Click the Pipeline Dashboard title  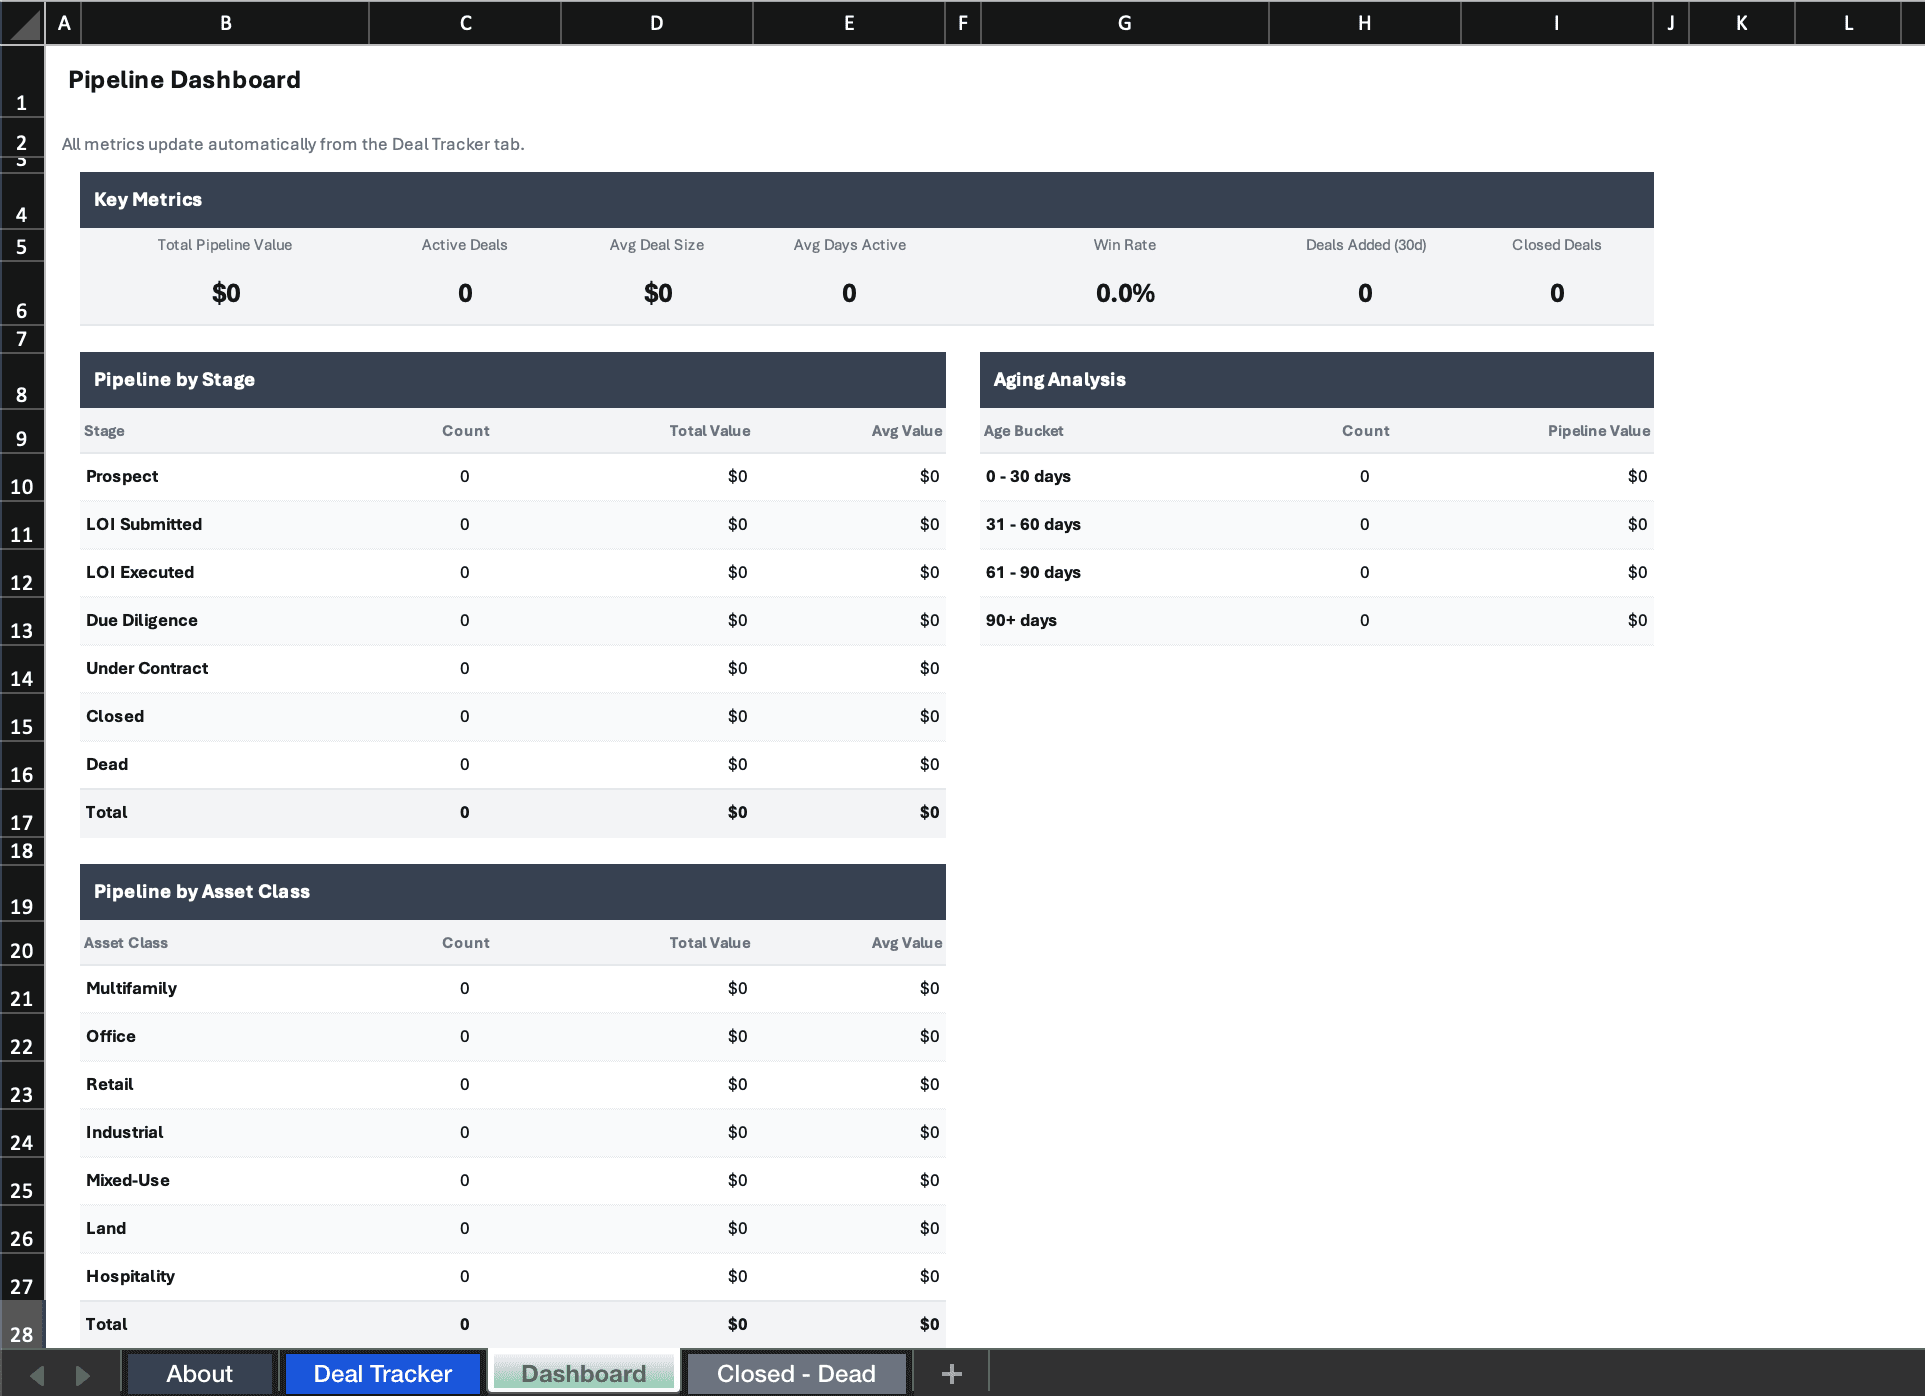click(x=184, y=79)
